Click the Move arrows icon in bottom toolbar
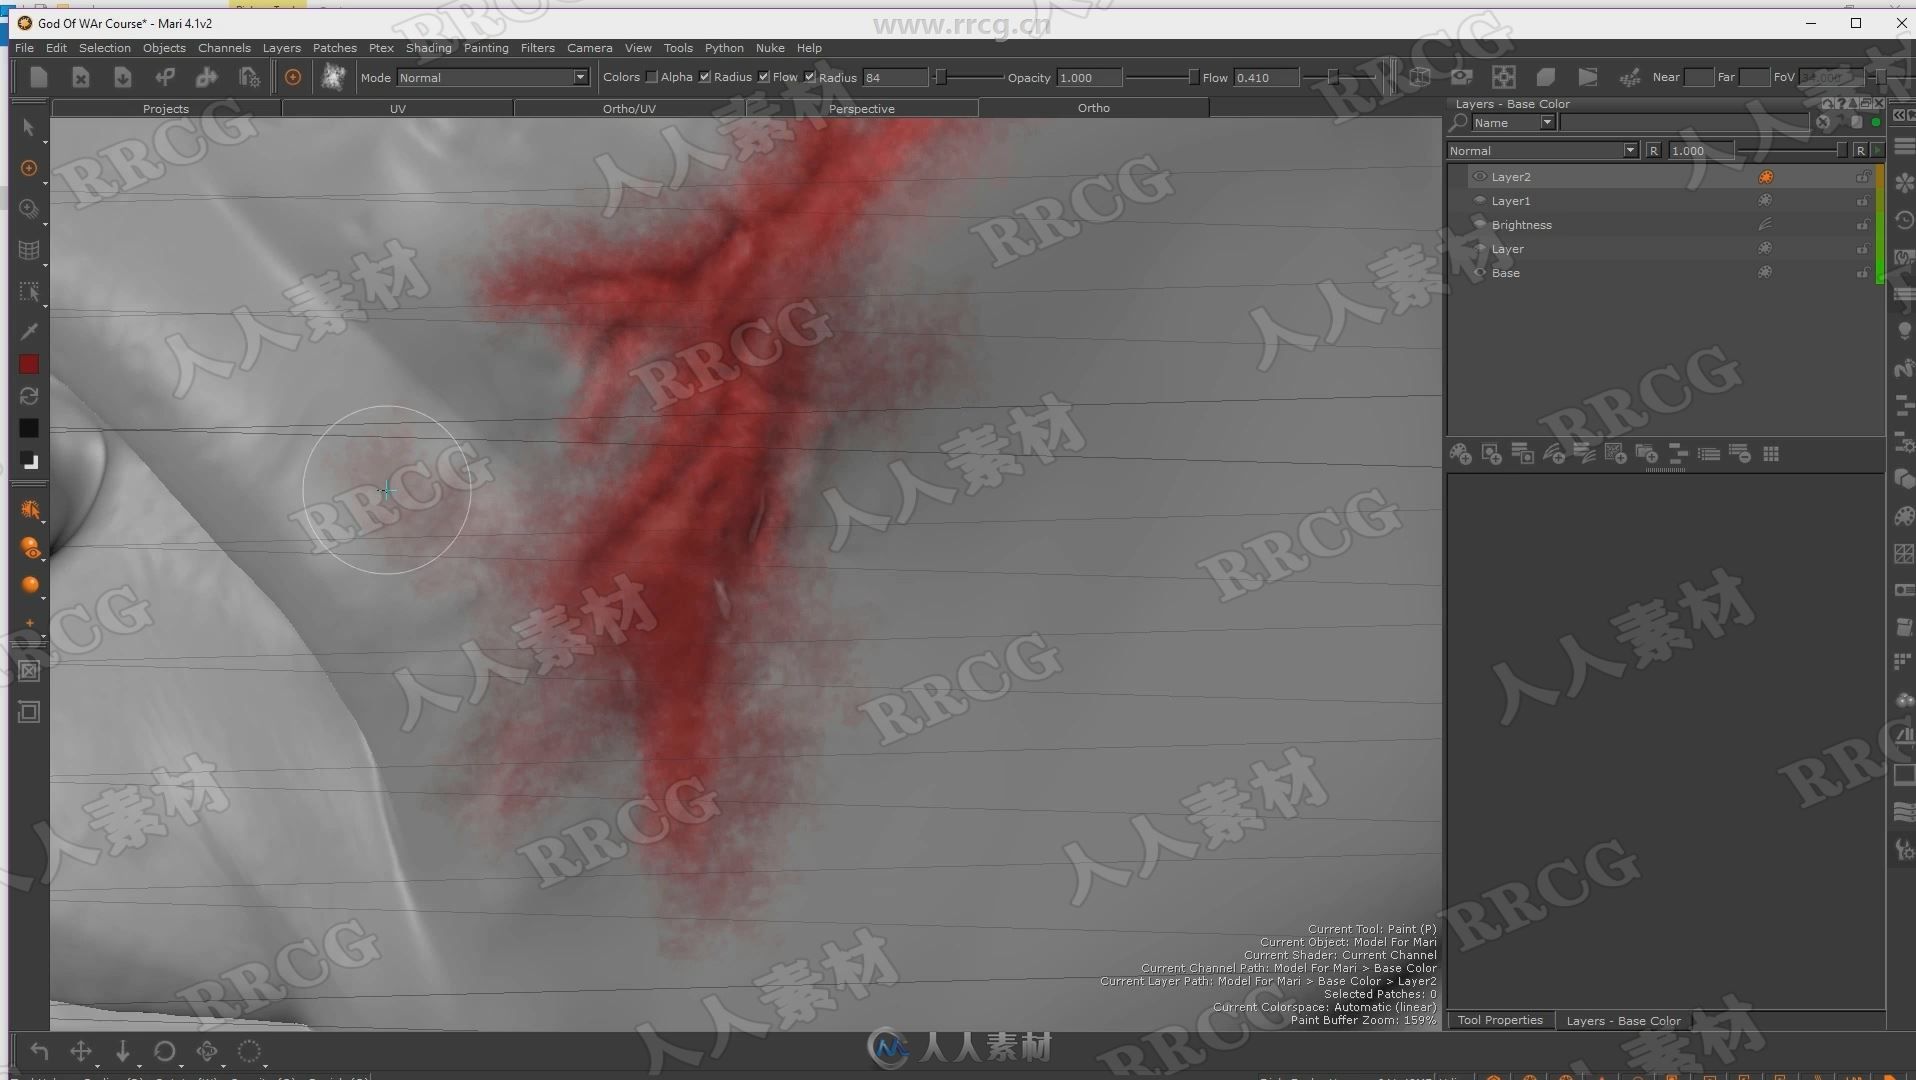The width and height of the screenshot is (1916, 1080). point(81,1051)
